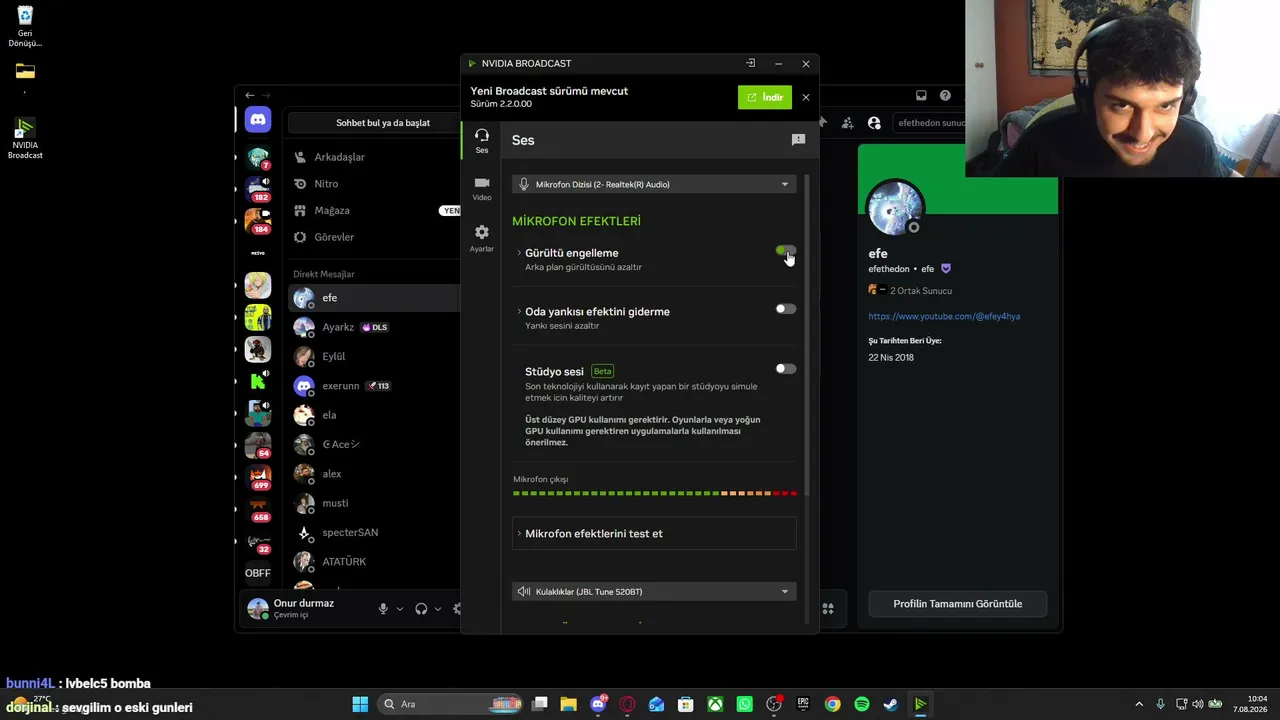
Task: Click Profilin Tamamını Görüntüle button
Action: point(957,604)
